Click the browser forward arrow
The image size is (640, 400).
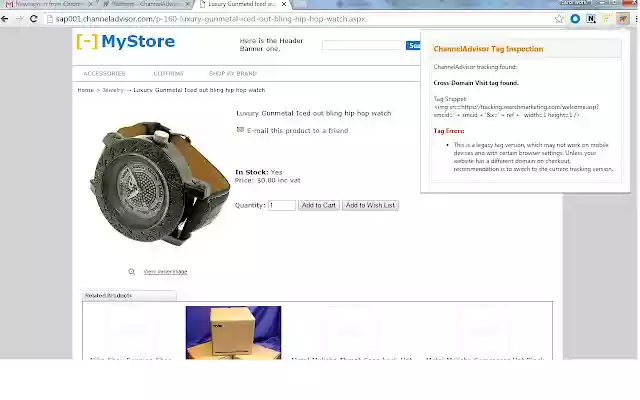tap(19, 19)
